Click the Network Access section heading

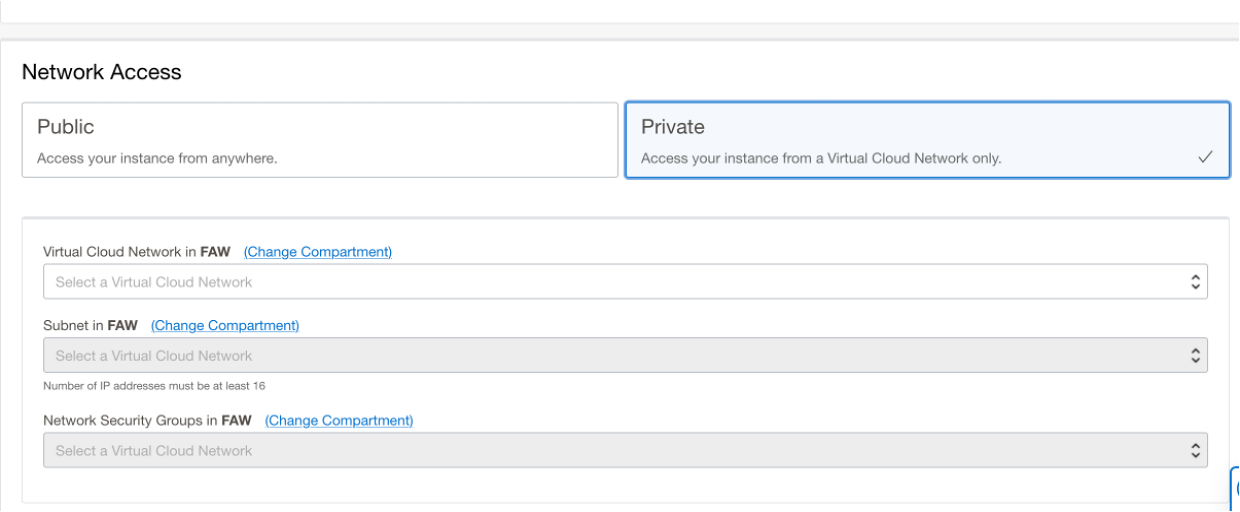102,72
